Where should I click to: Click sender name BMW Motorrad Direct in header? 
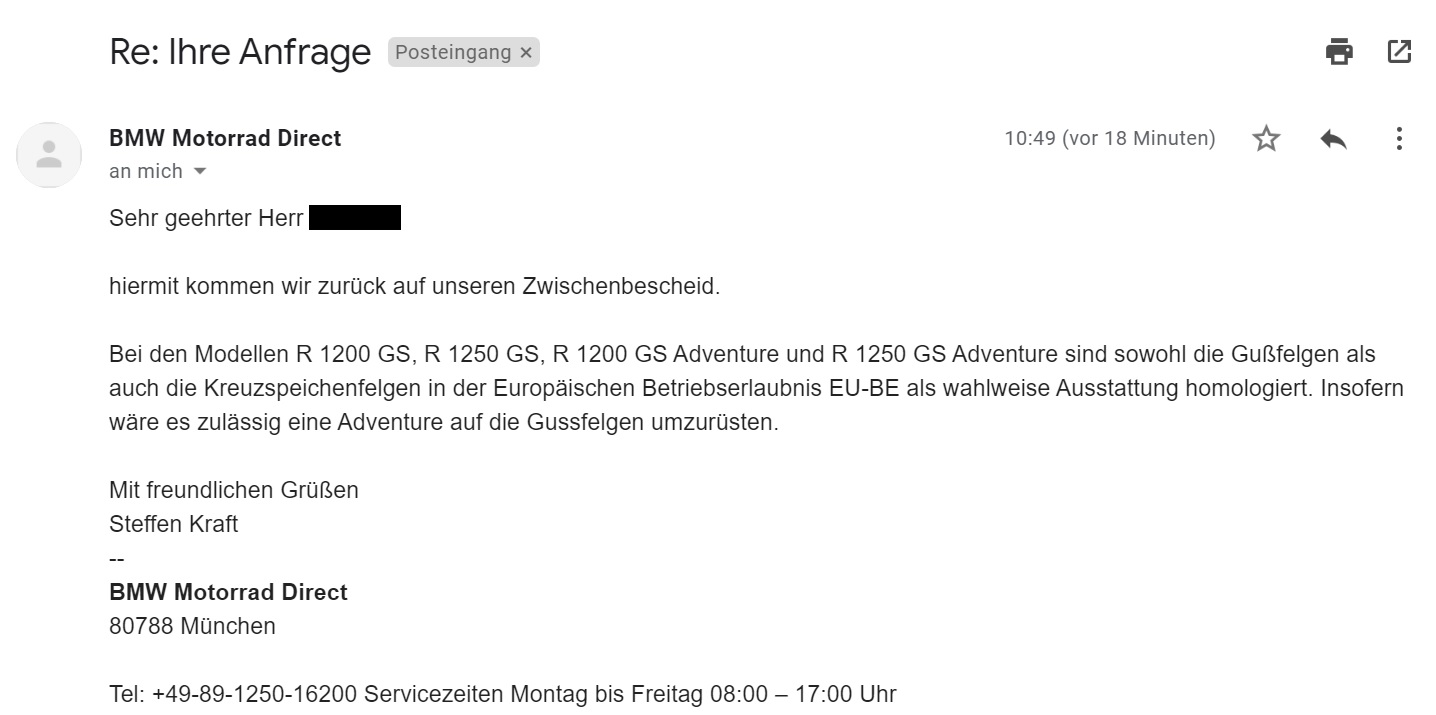(225, 139)
